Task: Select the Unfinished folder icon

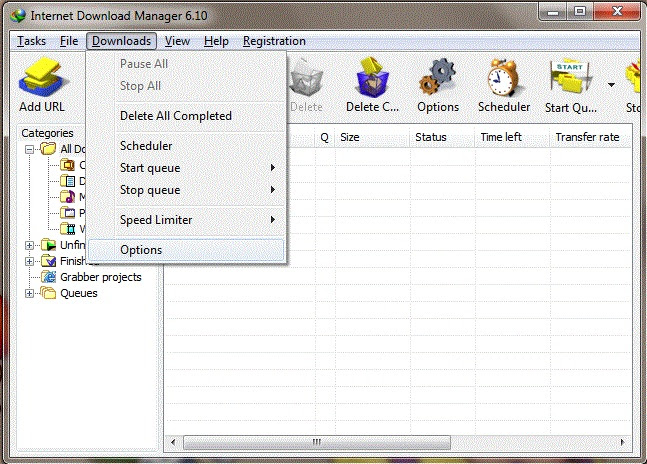Action: [48, 245]
